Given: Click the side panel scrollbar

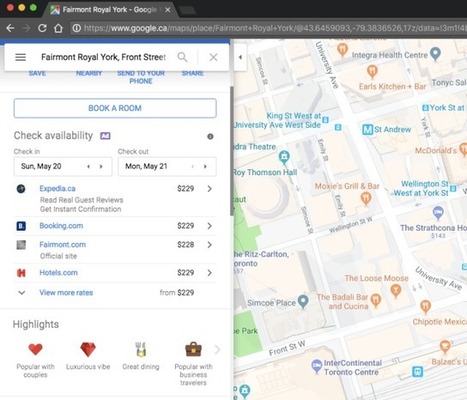Looking at the screenshot, I should tap(232, 151).
